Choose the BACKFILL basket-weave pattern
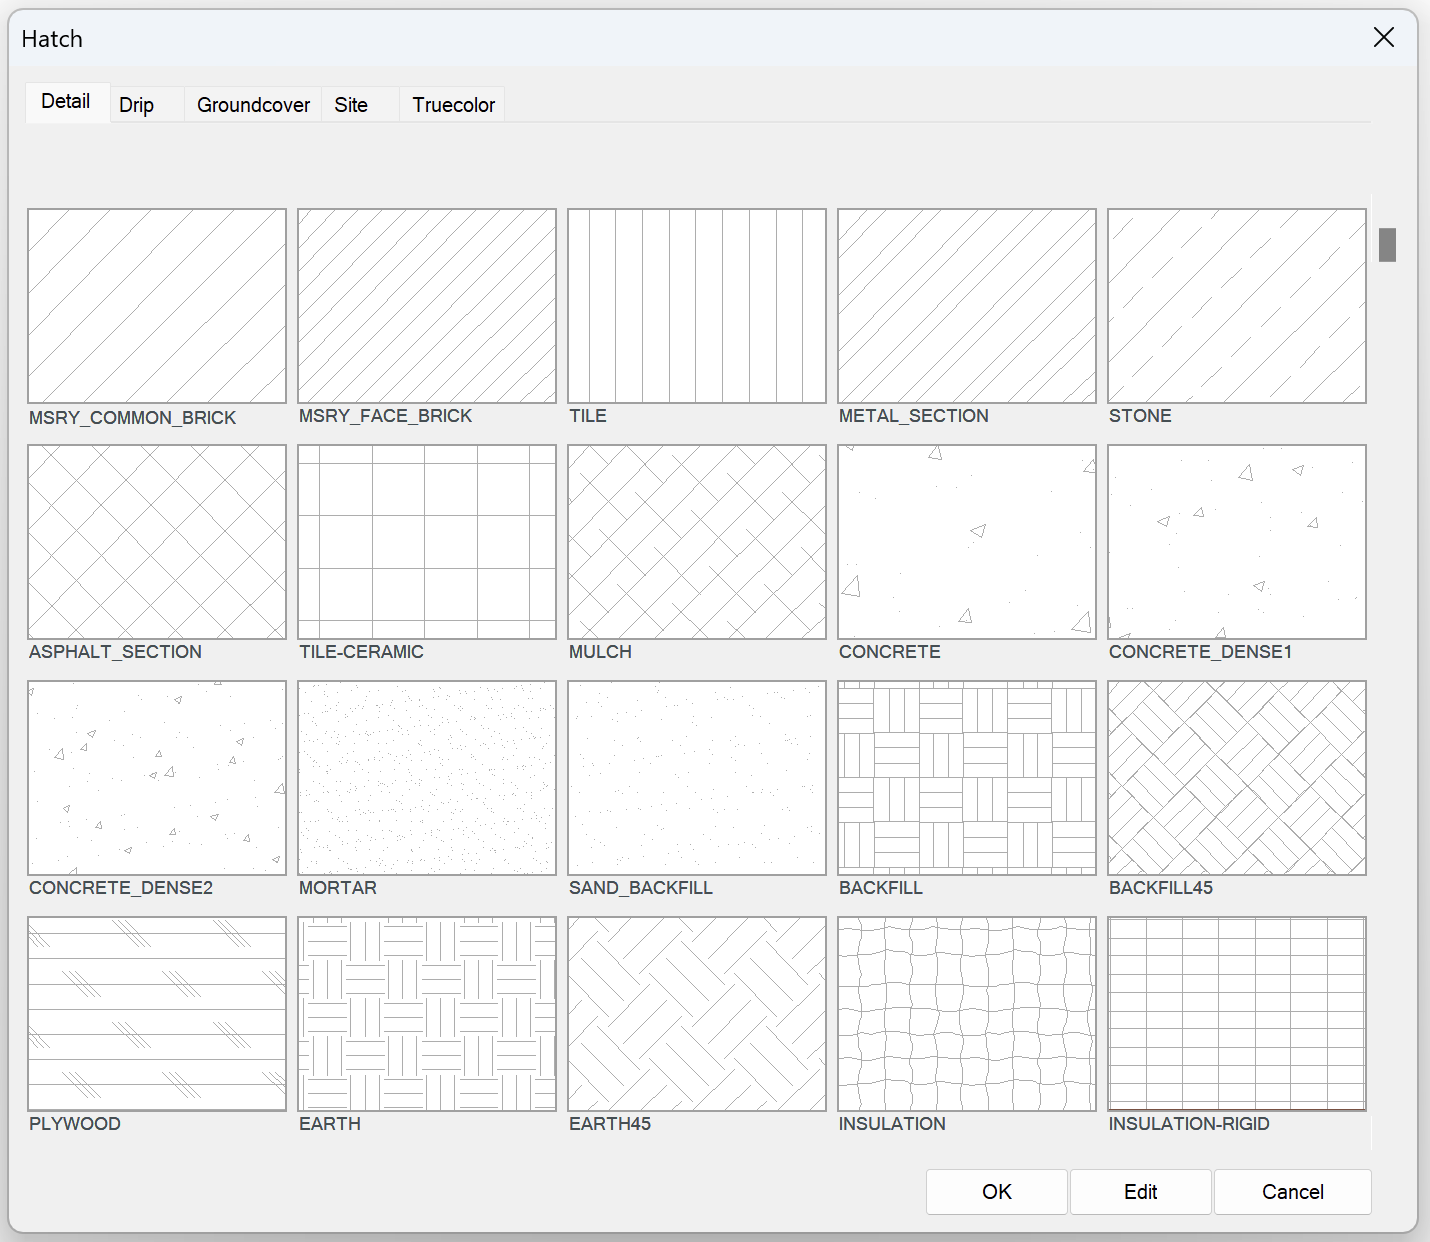The width and height of the screenshot is (1430, 1242). (967, 778)
